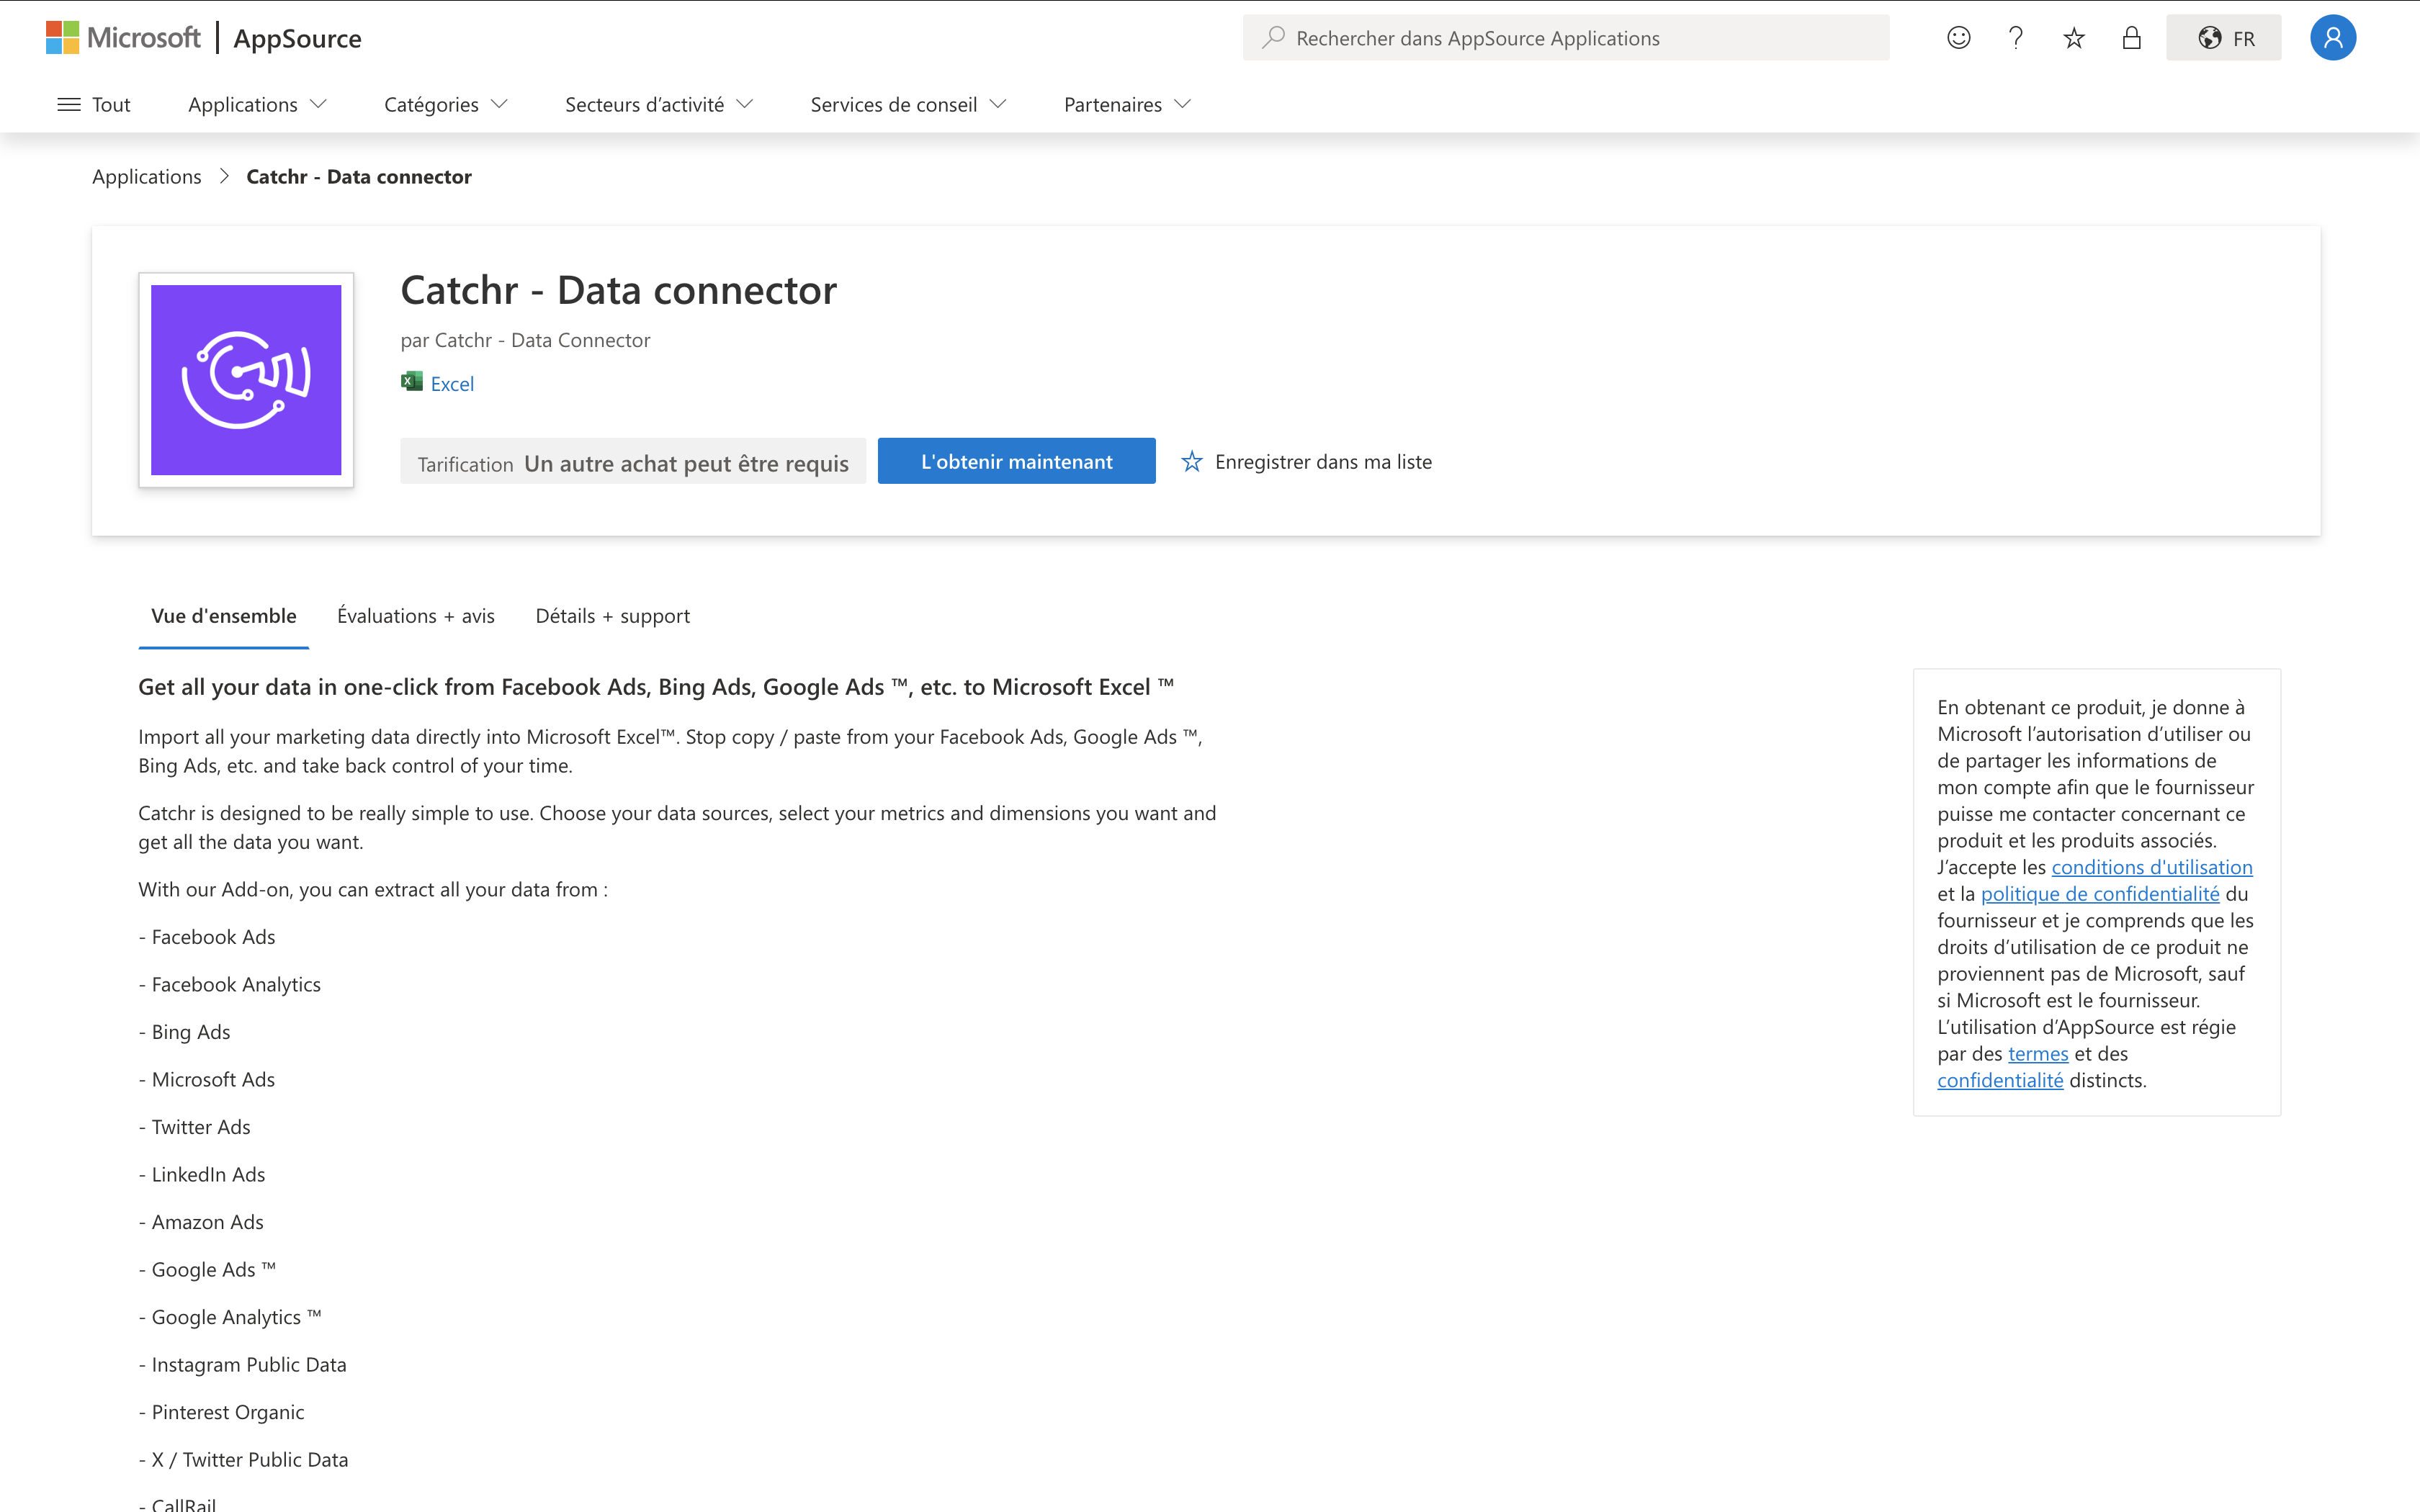Click '- Microsoft Ads' list entry
Screen dimensions: 2420x1512
point(207,1079)
